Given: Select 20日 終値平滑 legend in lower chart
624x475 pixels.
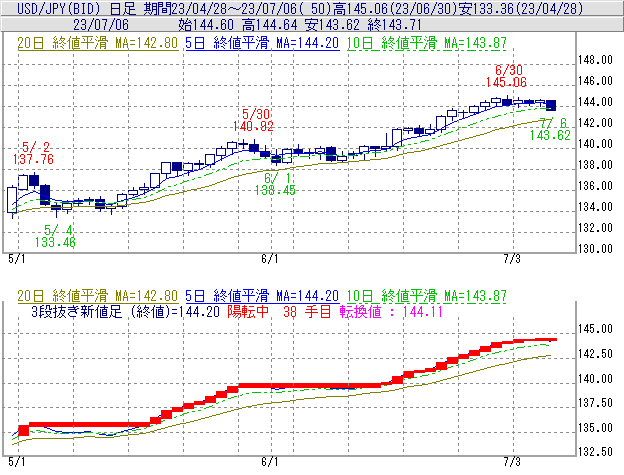Looking at the screenshot, I should tap(98, 296).
